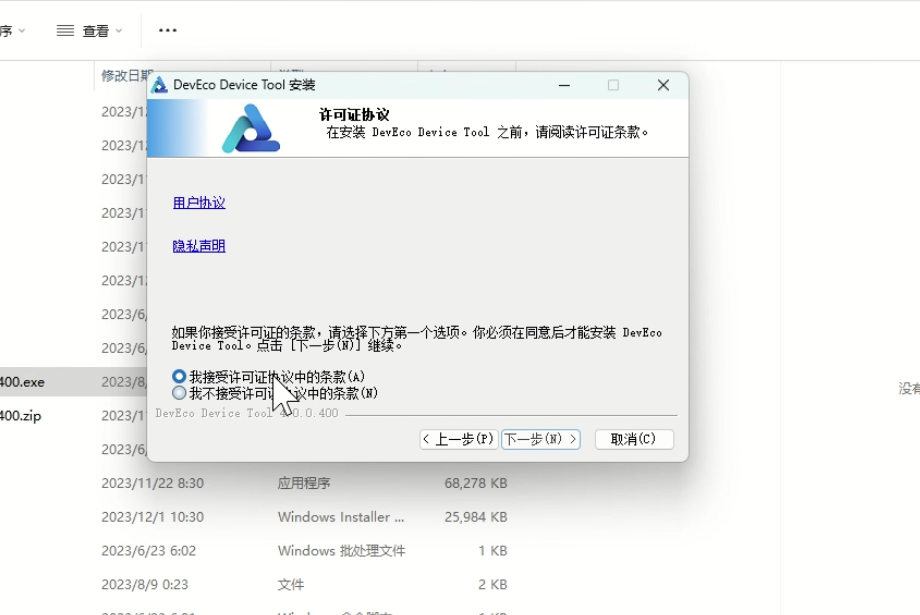Open the sort dropdown left of 查看
920x615 pixels.
coord(13,31)
